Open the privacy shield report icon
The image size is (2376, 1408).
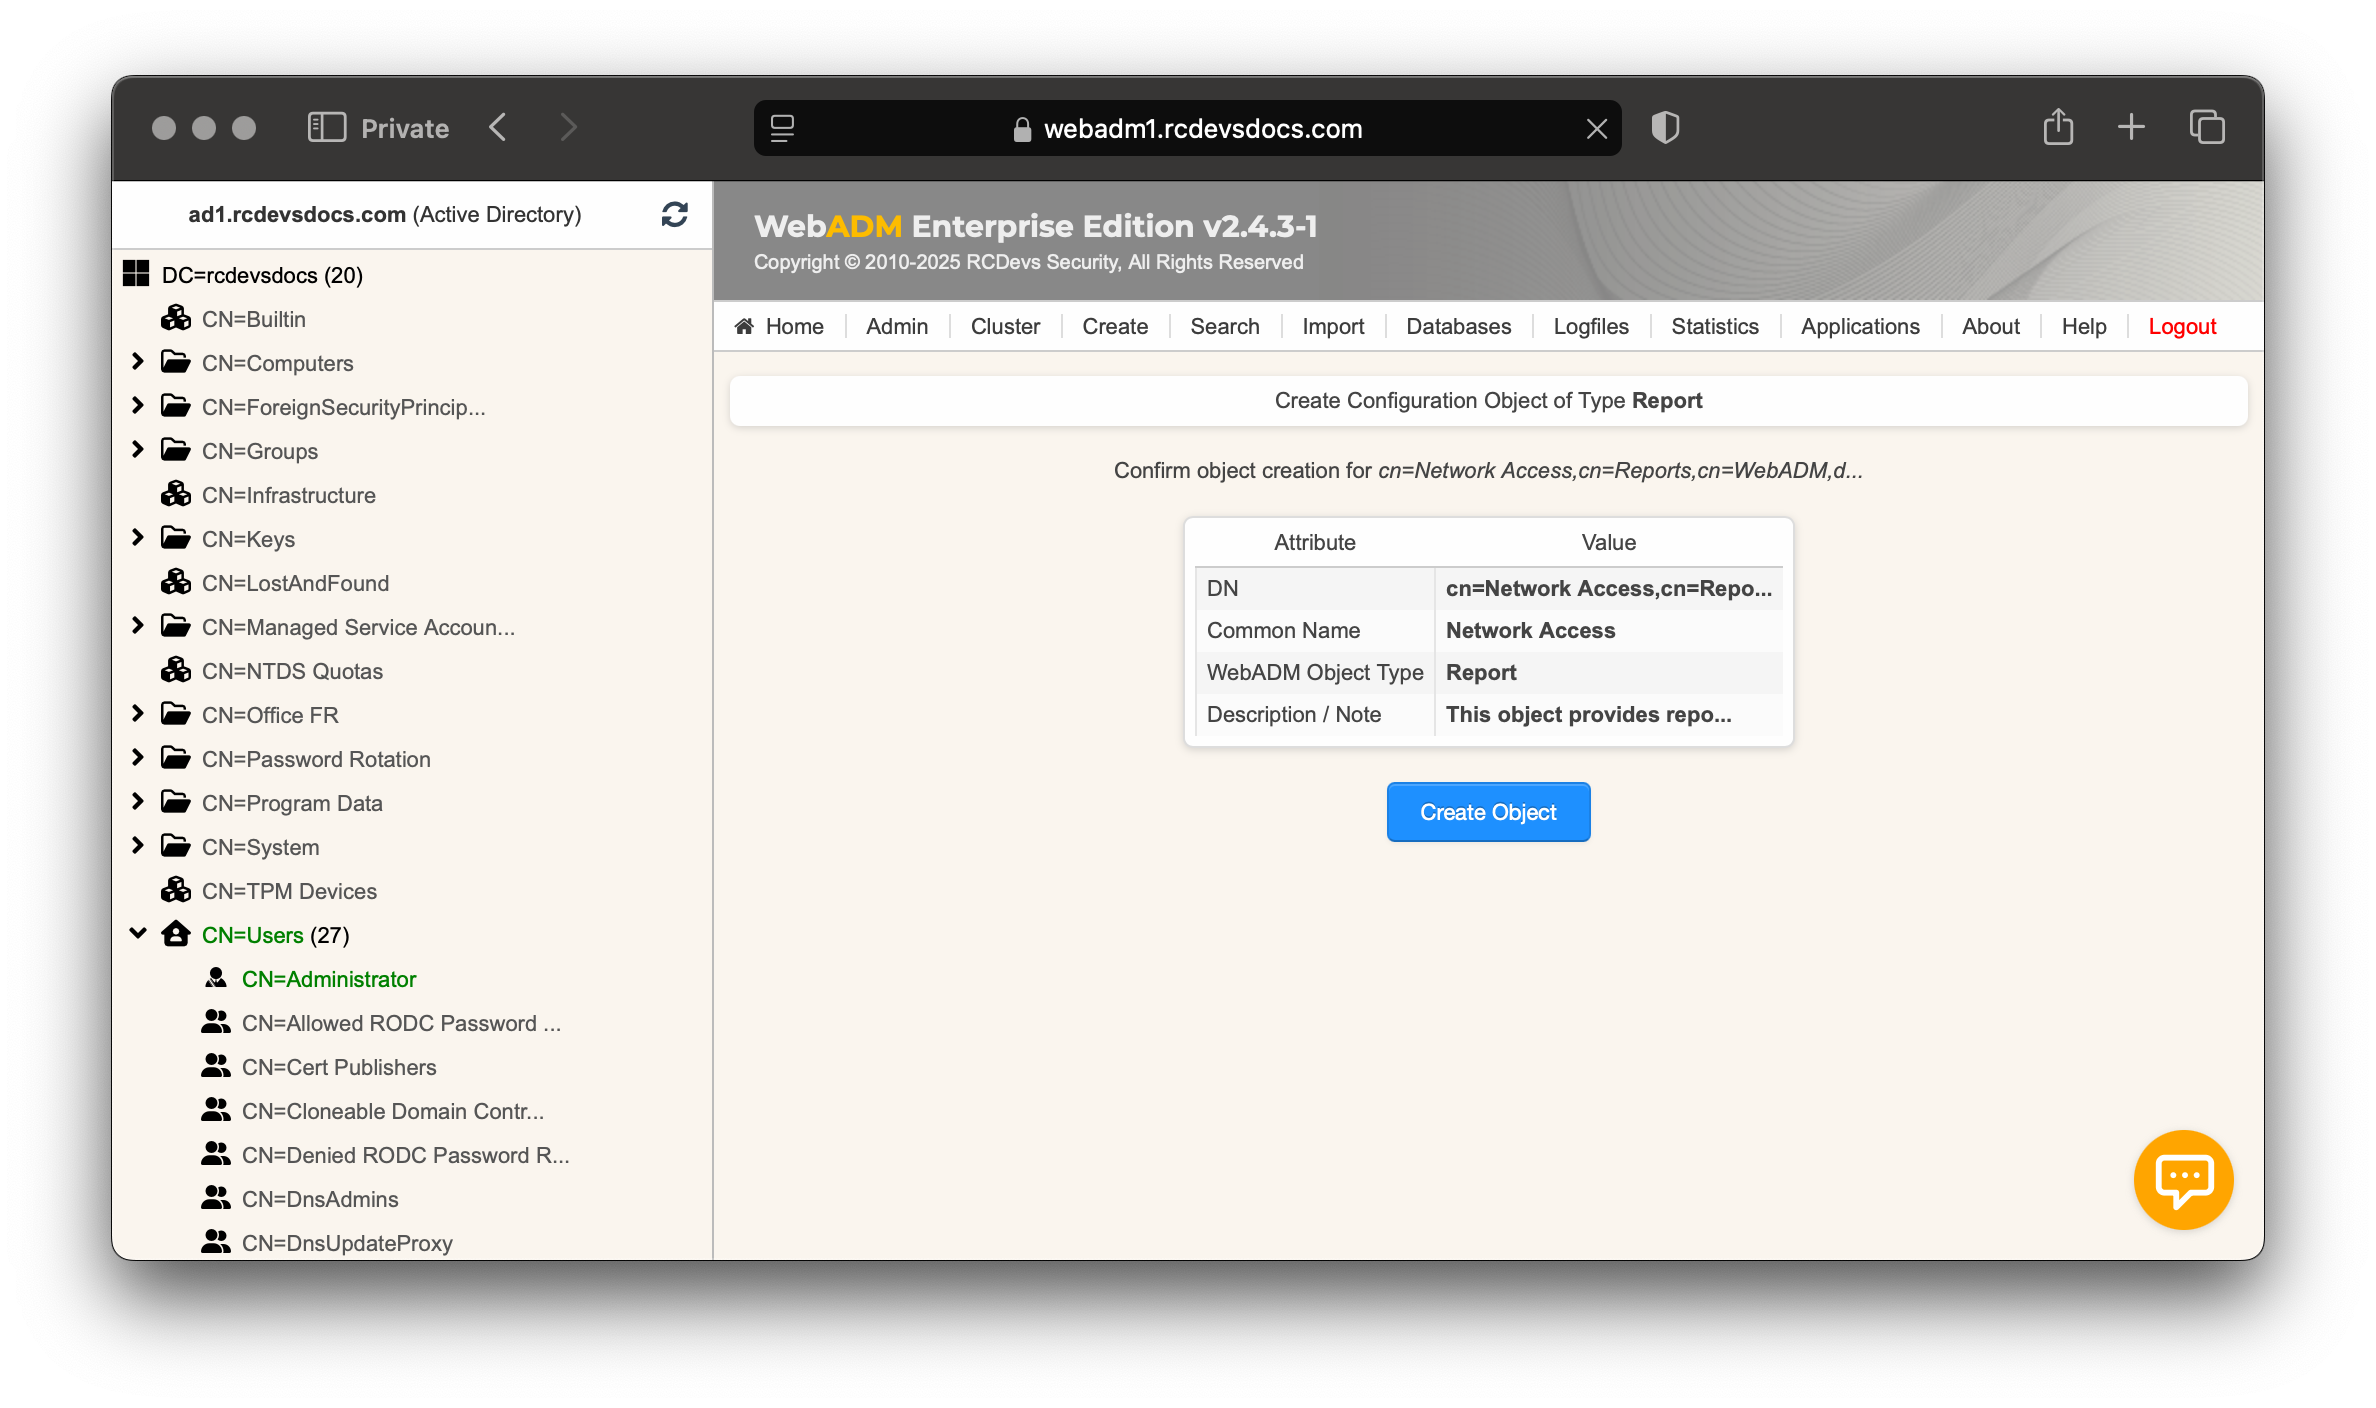[x=1665, y=128]
